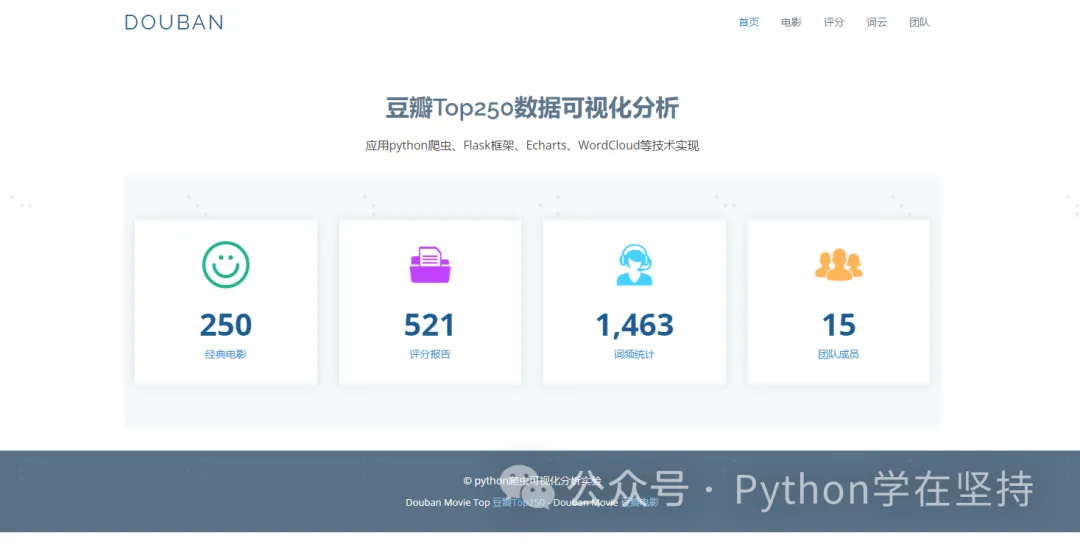Open the 电影 nav item

coord(791,22)
